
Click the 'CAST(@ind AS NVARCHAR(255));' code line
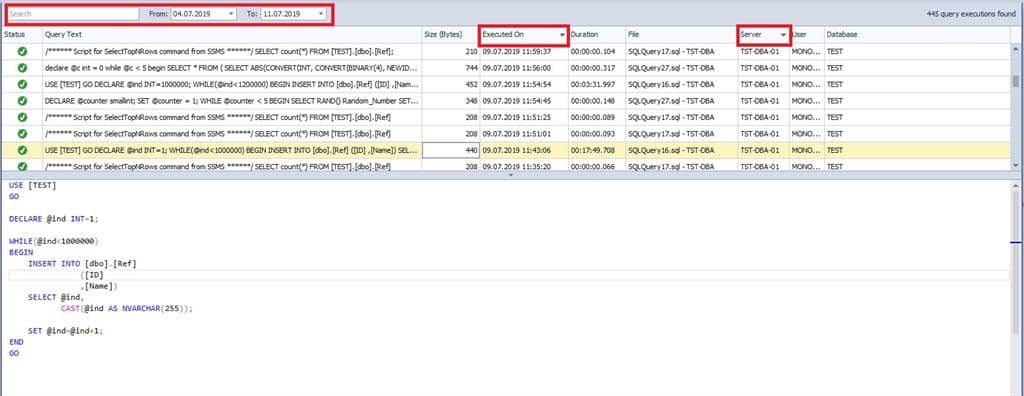point(127,309)
